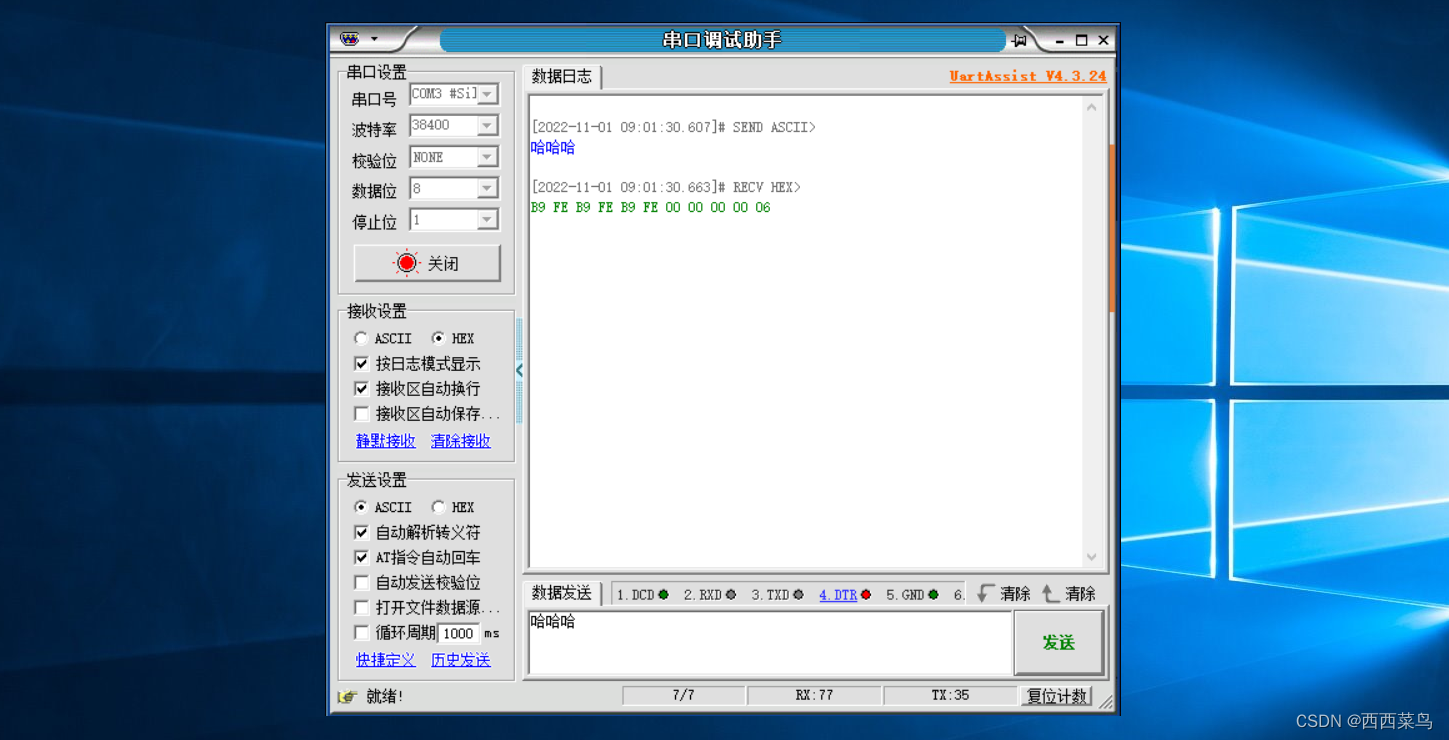Click 清除接收 link
Viewport: 1449px width, 740px height.
tap(461, 441)
